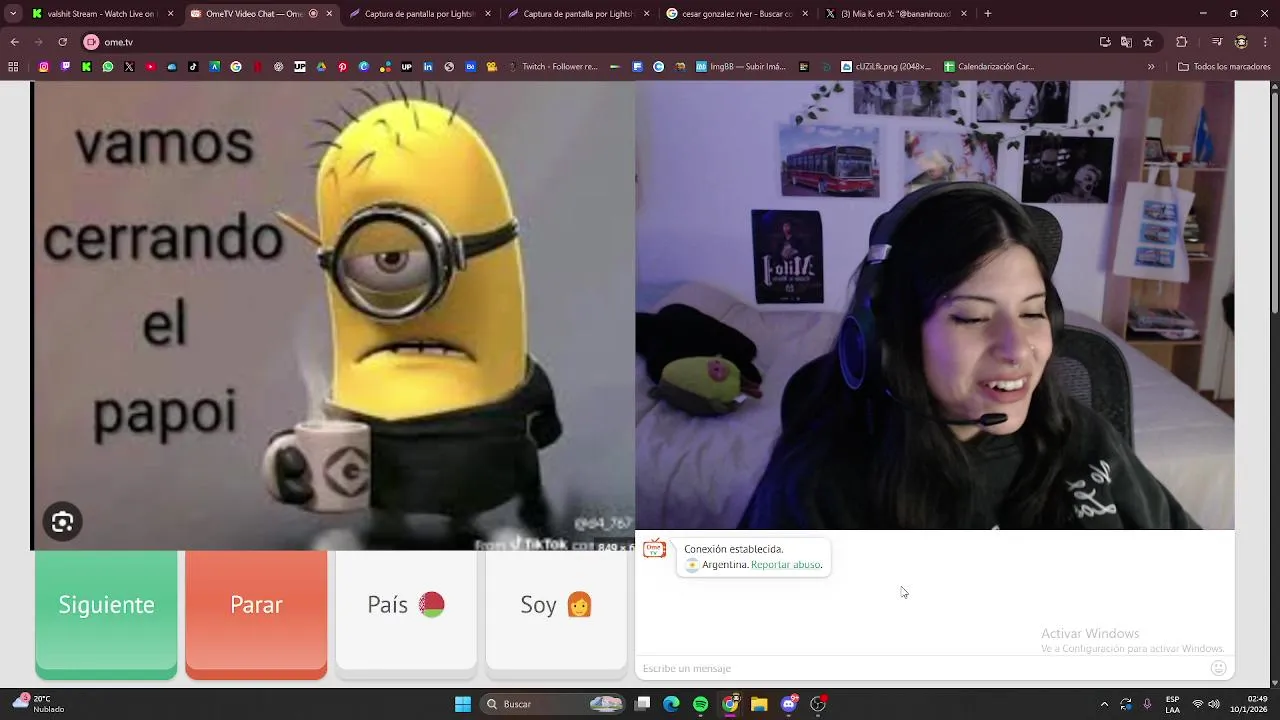Open the media control icon in Chrome toolbar
The height and width of the screenshot is (720, 1280).
coord(1217,42)
